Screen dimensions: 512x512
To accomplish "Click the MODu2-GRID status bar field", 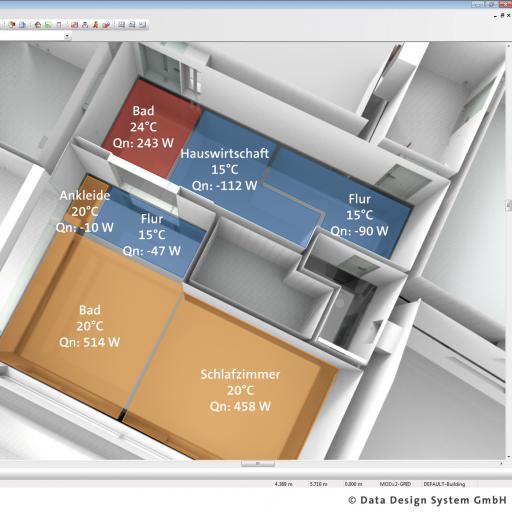I will (395, 484).
